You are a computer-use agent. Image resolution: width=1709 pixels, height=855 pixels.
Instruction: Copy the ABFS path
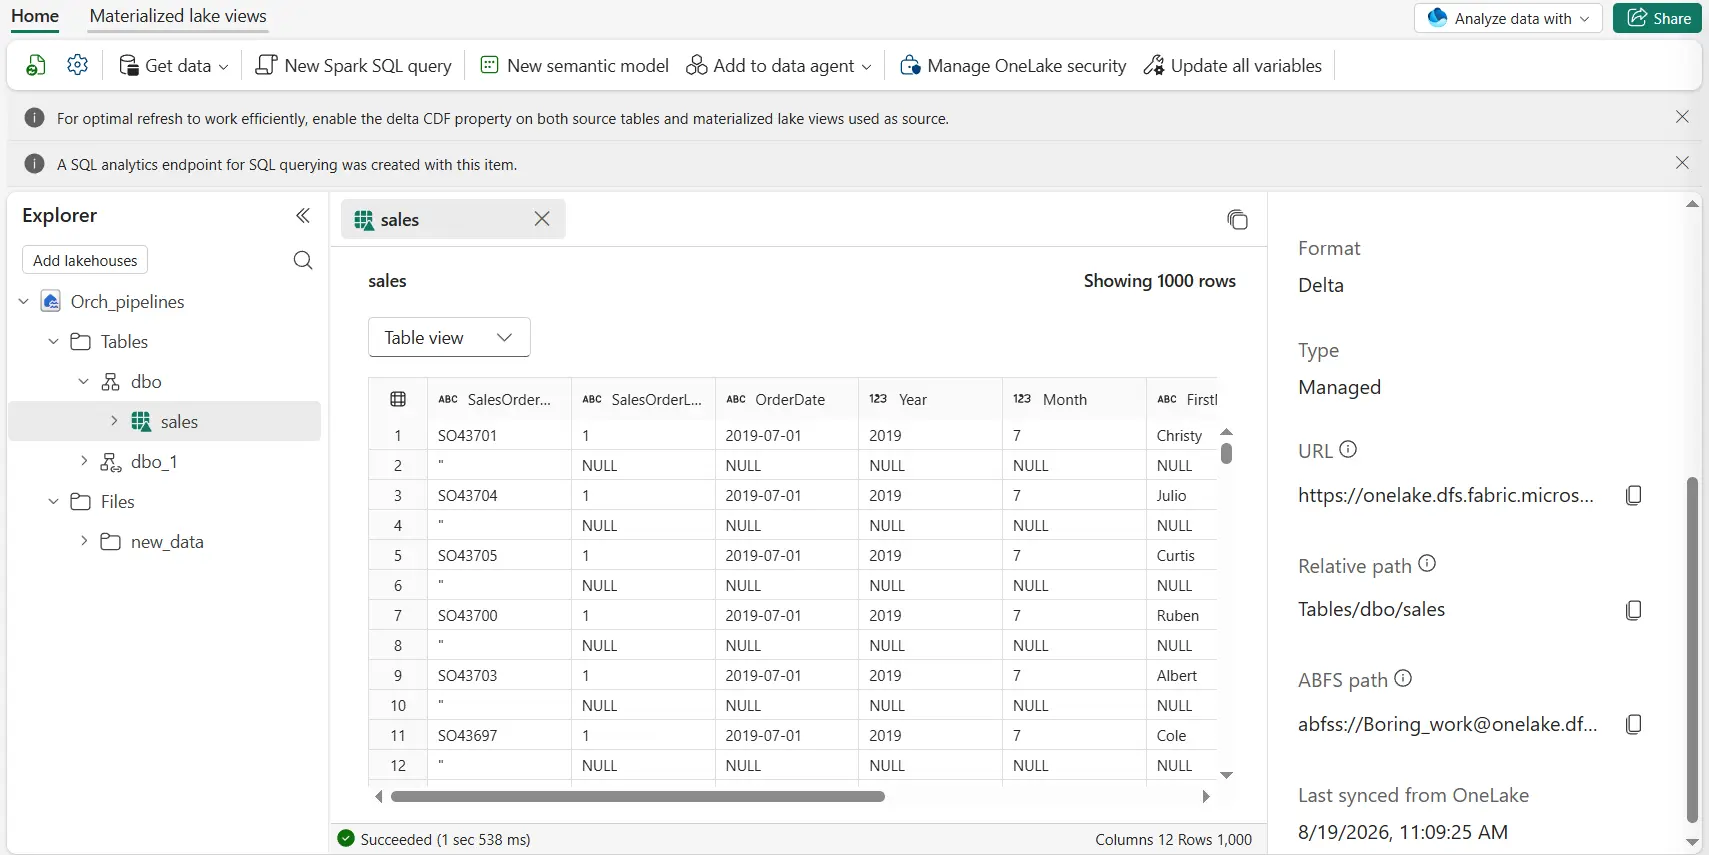(1633, 724)
